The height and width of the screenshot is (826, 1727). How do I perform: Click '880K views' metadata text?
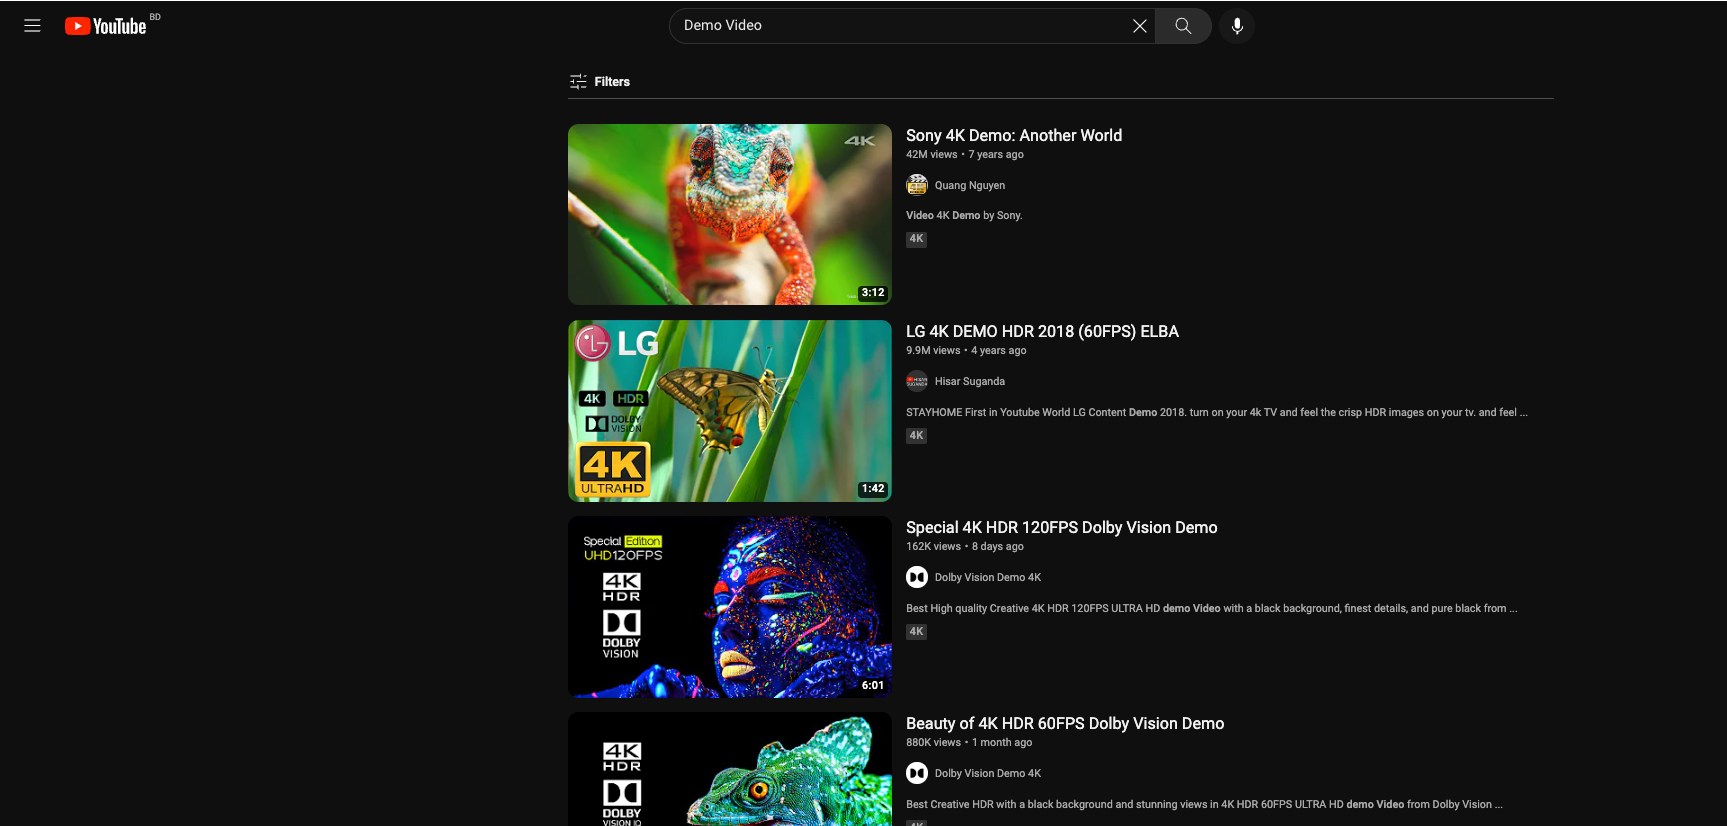933,742
